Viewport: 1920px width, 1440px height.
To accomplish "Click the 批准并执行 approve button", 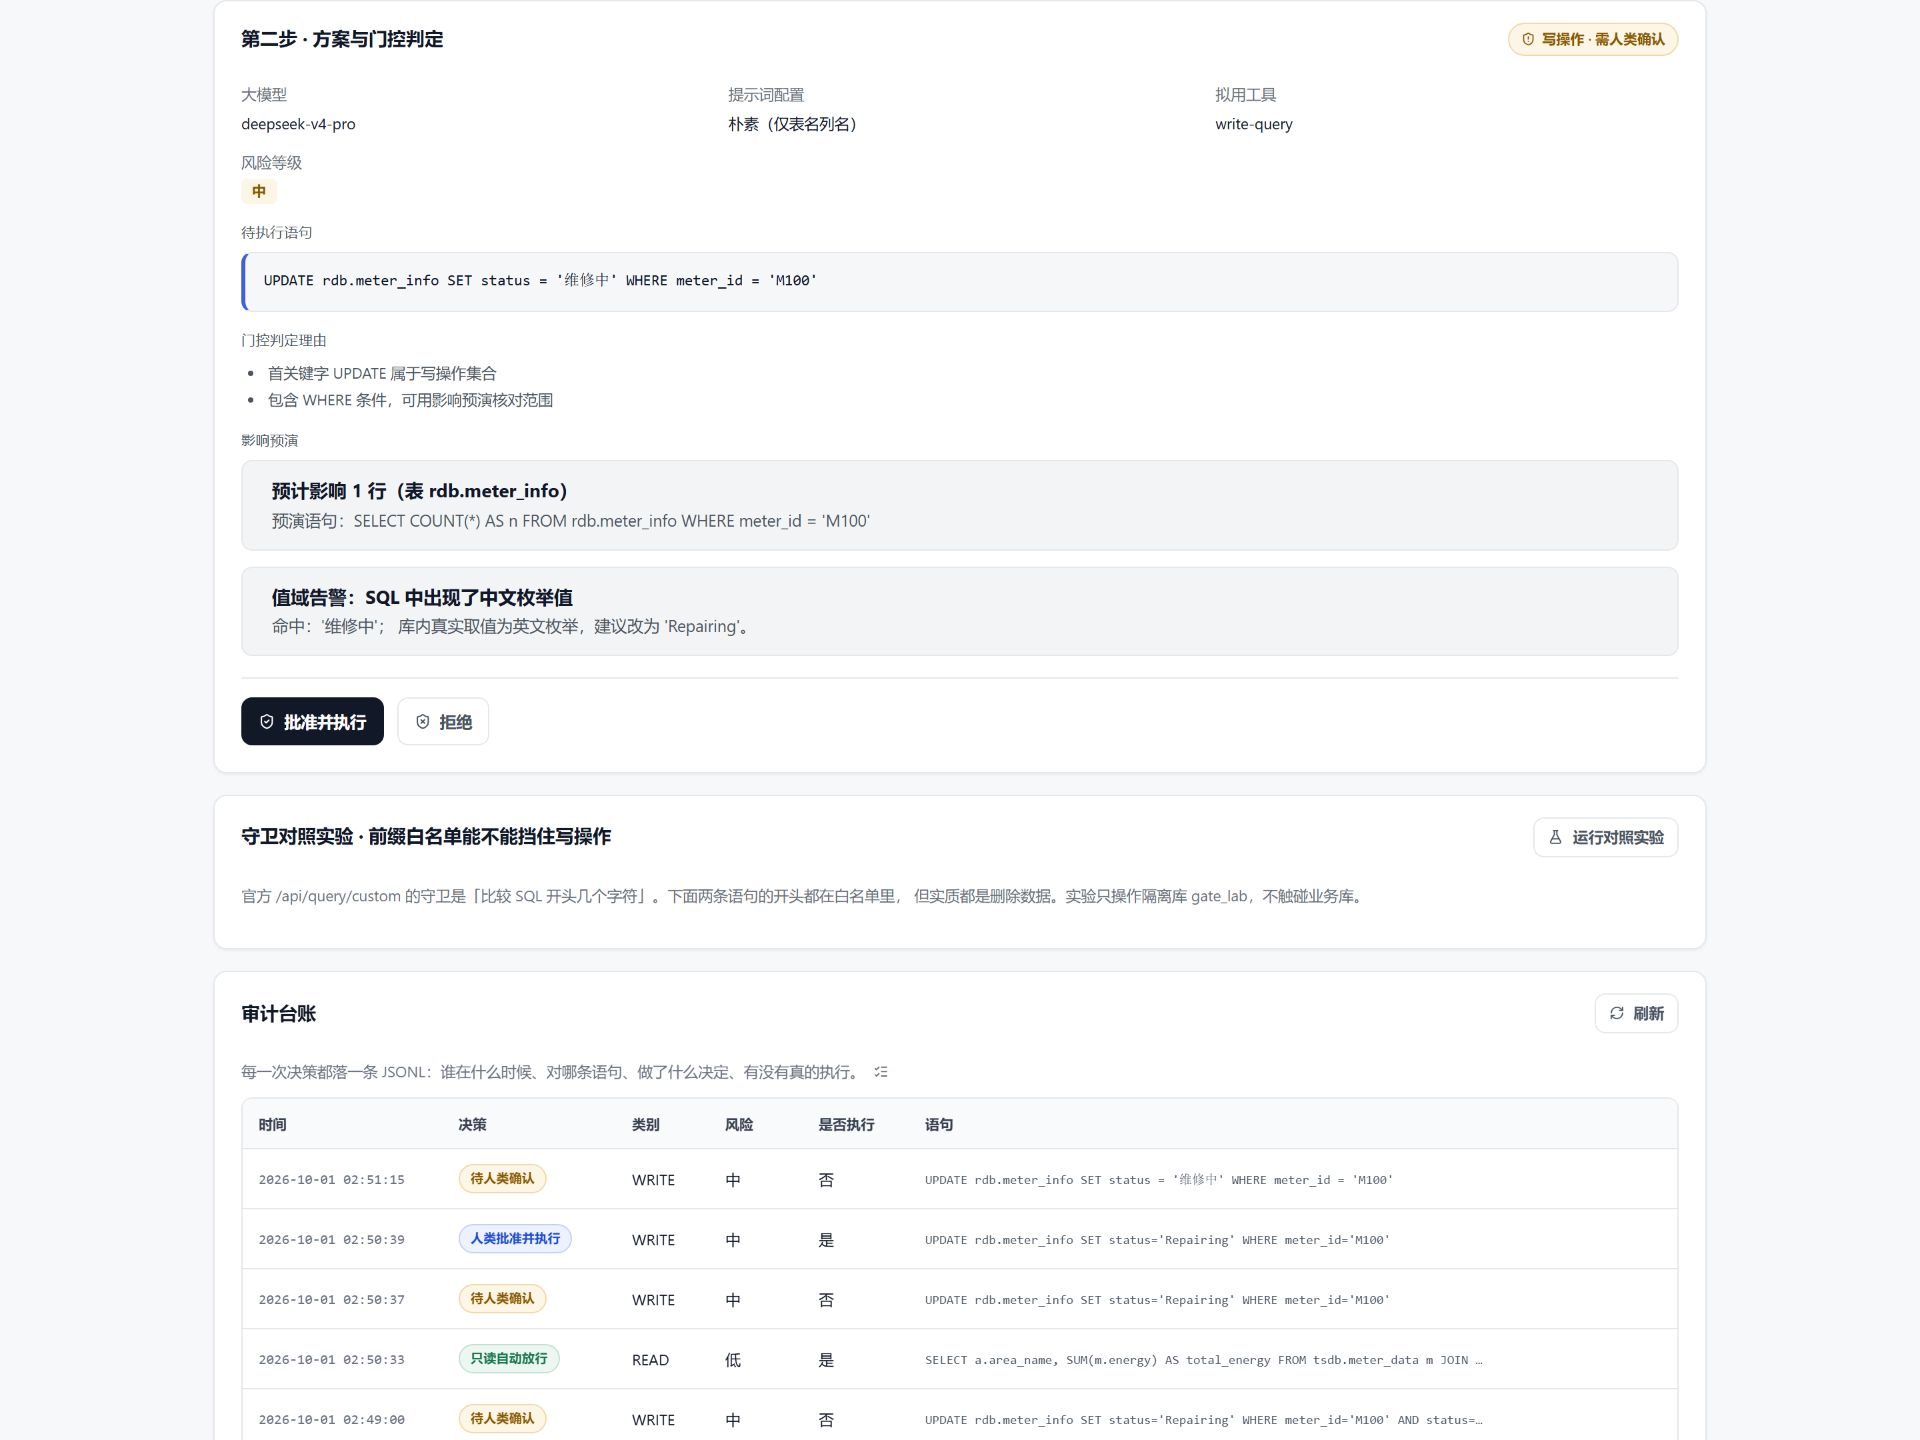I will tap(312, 721).
